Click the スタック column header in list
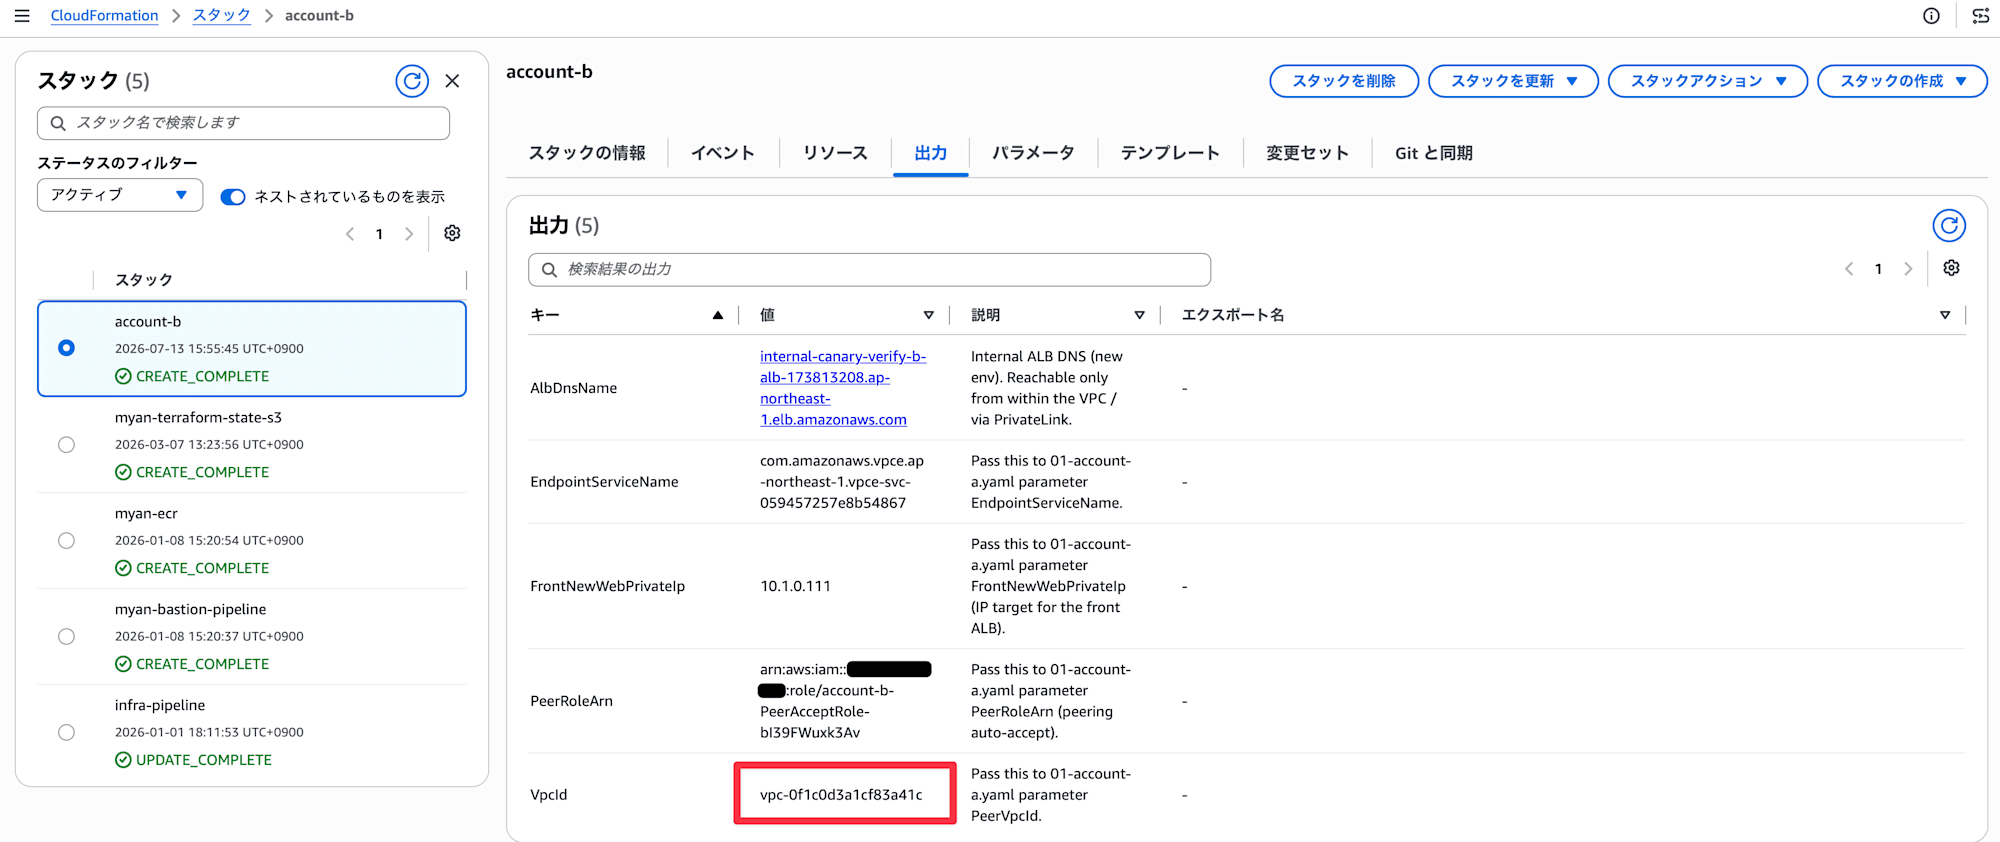The image size is (2000, 842). (x=144, y=280)
